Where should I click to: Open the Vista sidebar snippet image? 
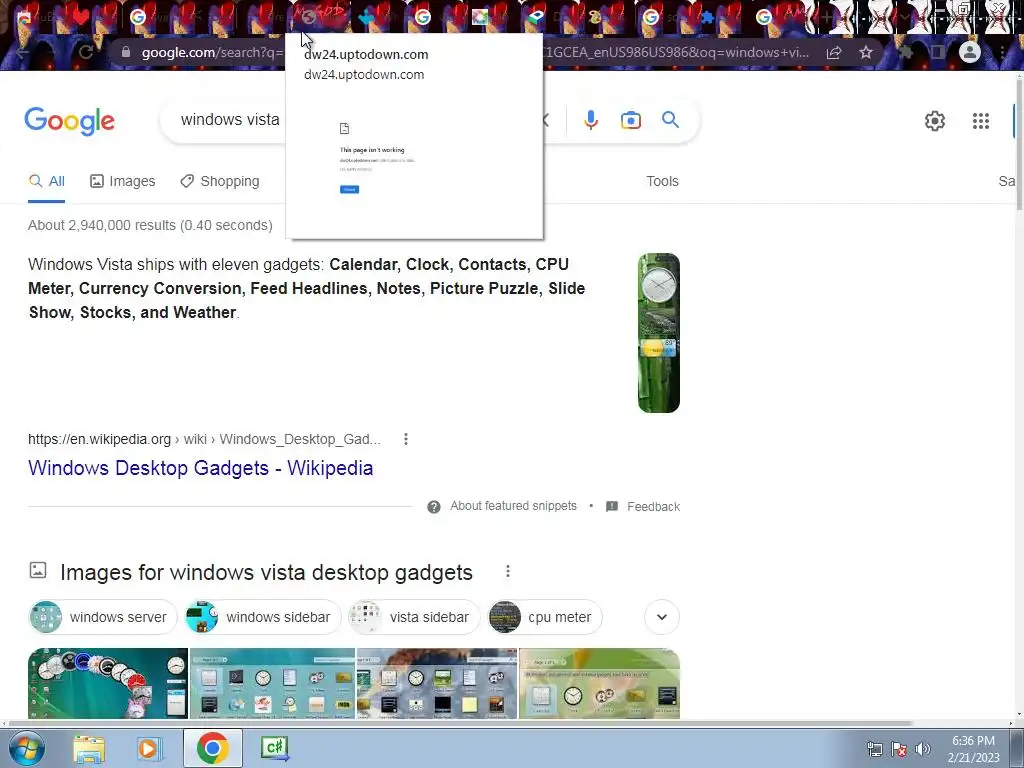658,333
